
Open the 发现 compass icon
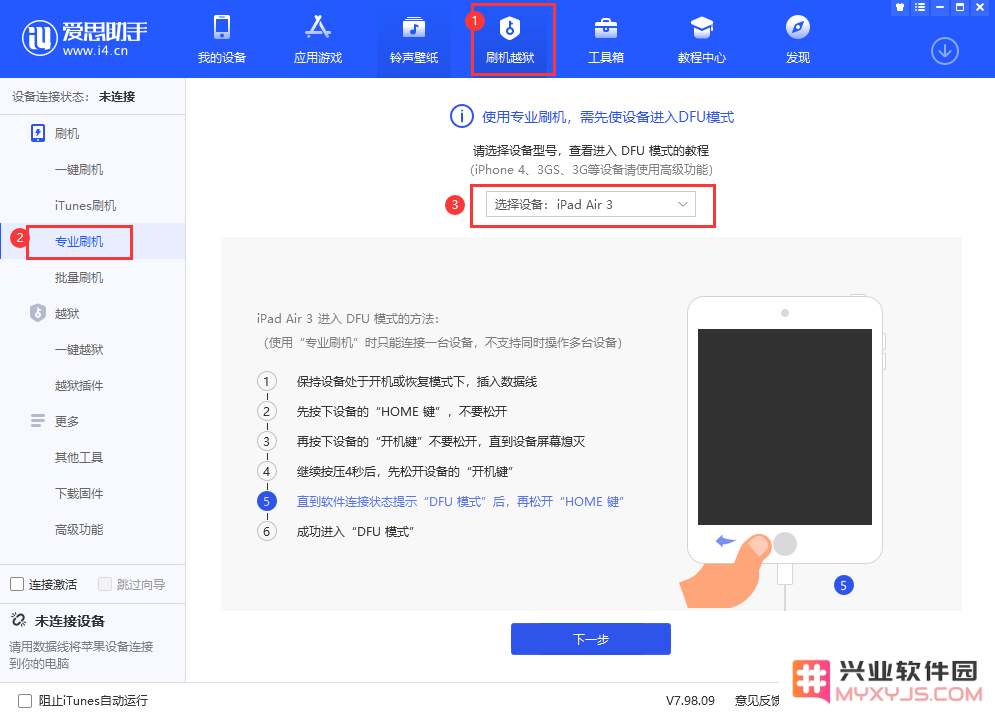pos(798,27)
